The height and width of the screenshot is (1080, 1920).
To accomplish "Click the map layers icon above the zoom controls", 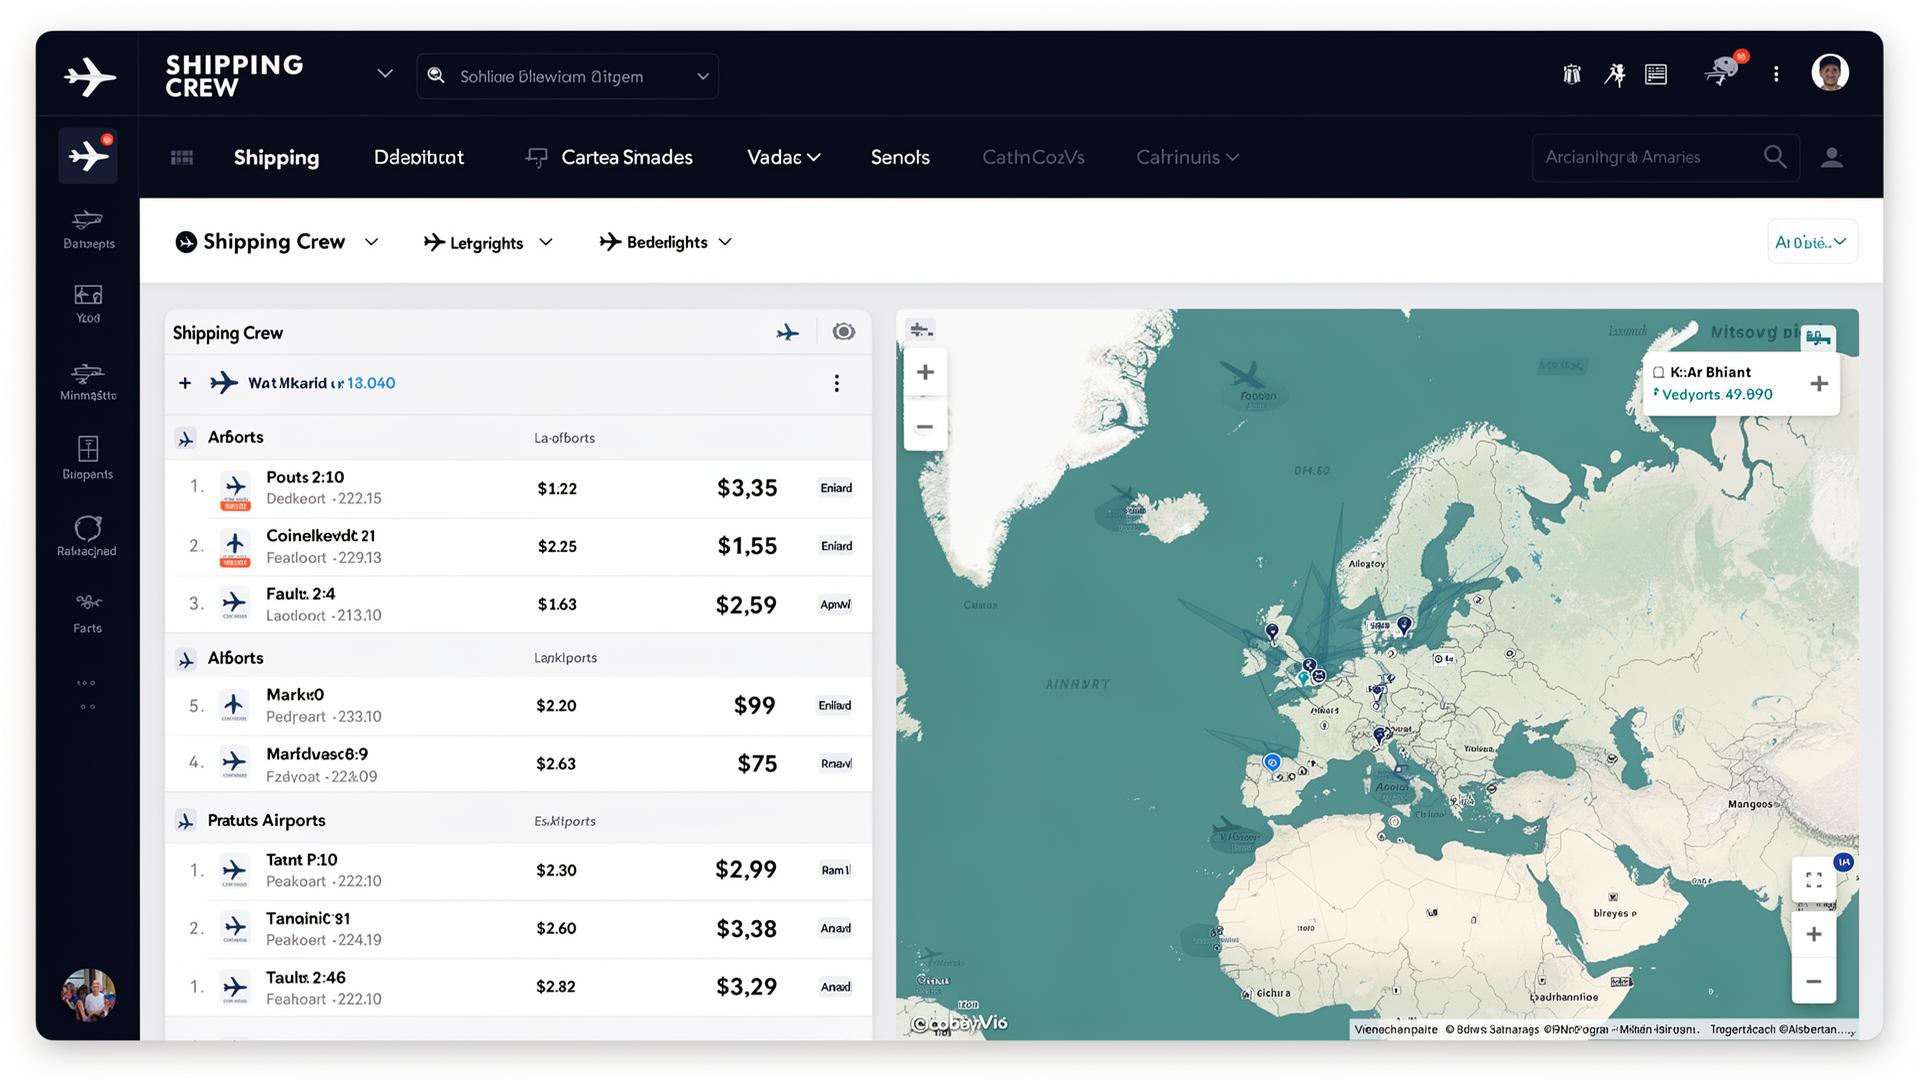I will click(x=921, y=329).
